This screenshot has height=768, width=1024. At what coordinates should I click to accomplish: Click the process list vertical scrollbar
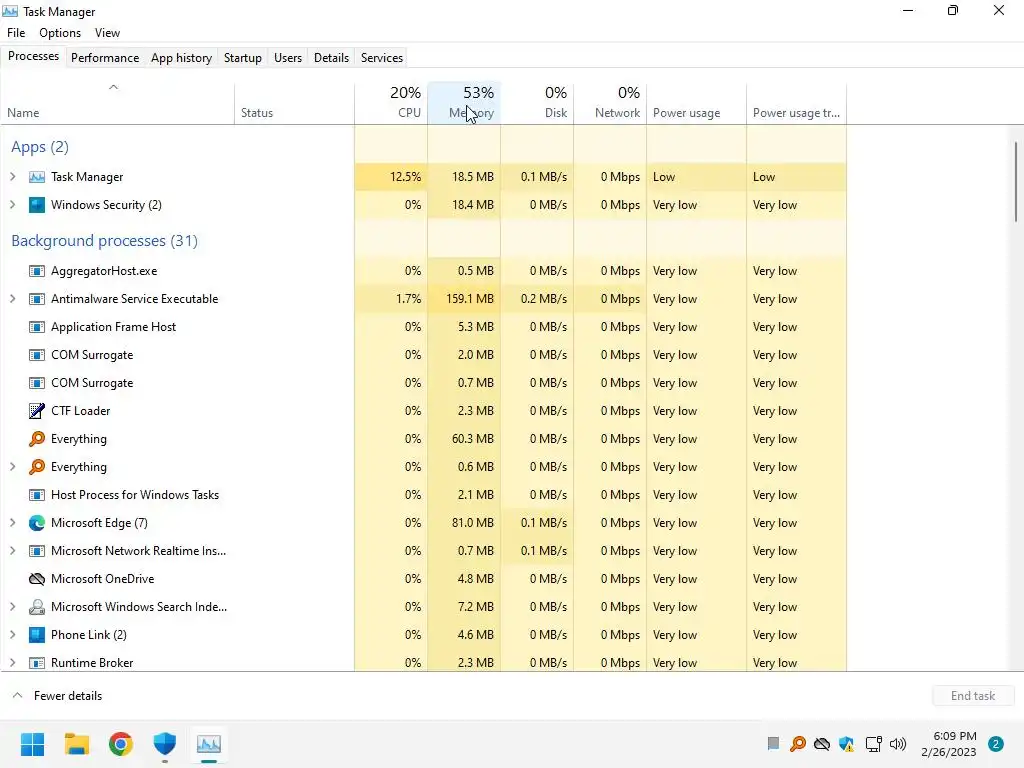(x=1016, y=182)
